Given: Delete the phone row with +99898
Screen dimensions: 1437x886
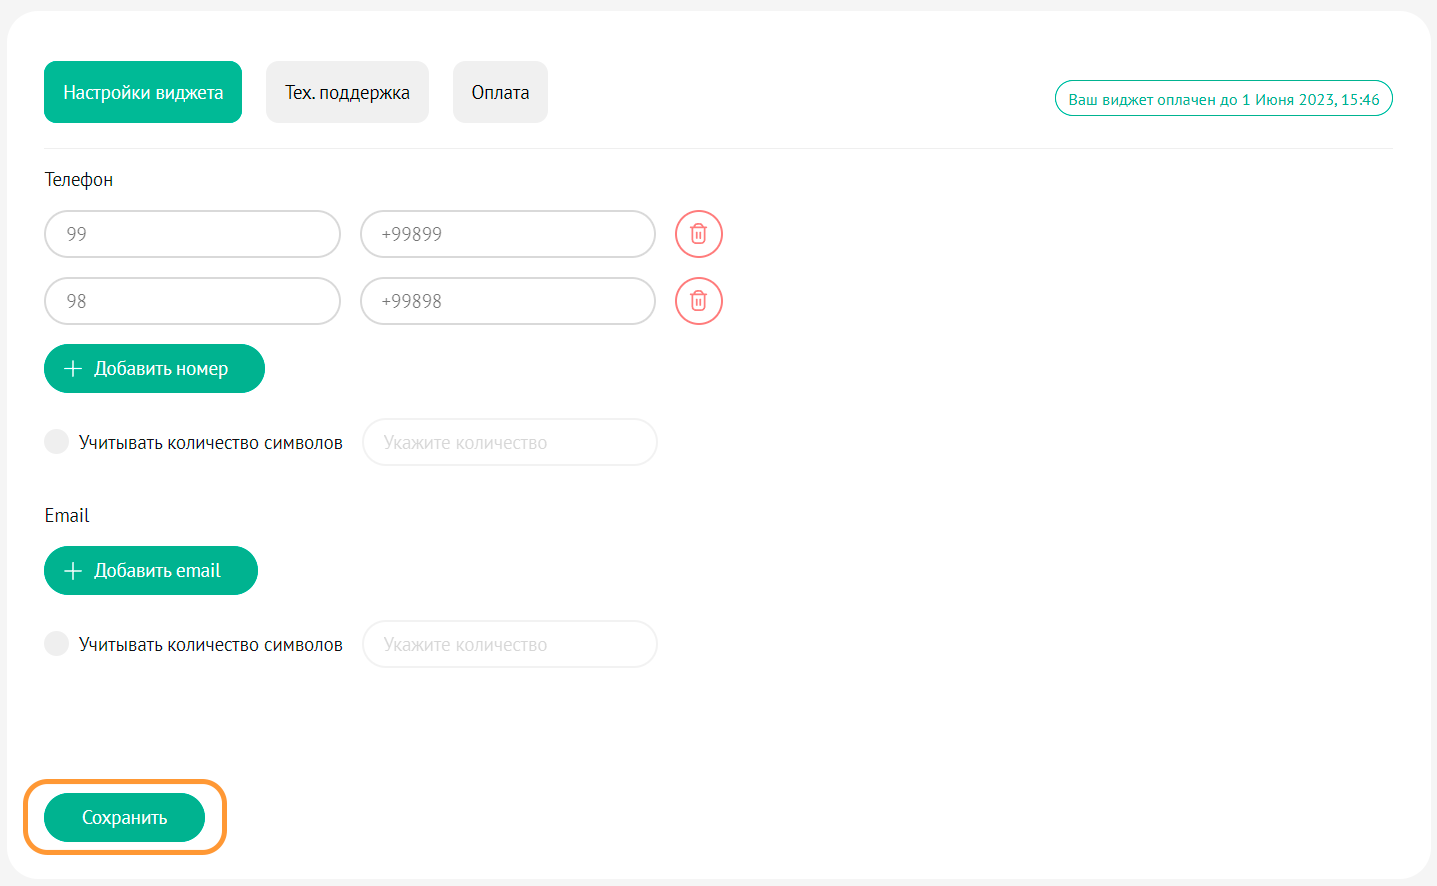Looking at the screenshot, I should click(x=698, y=301).
